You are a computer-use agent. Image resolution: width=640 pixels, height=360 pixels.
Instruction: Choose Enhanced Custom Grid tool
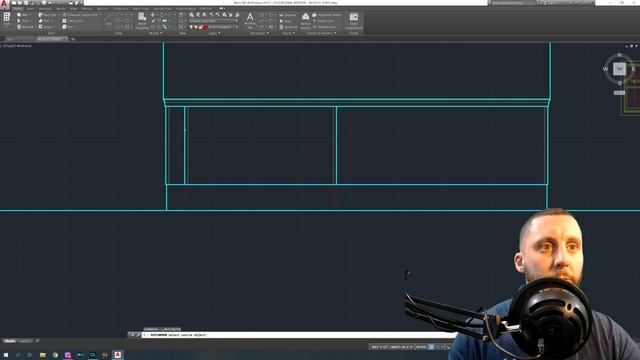80,15
